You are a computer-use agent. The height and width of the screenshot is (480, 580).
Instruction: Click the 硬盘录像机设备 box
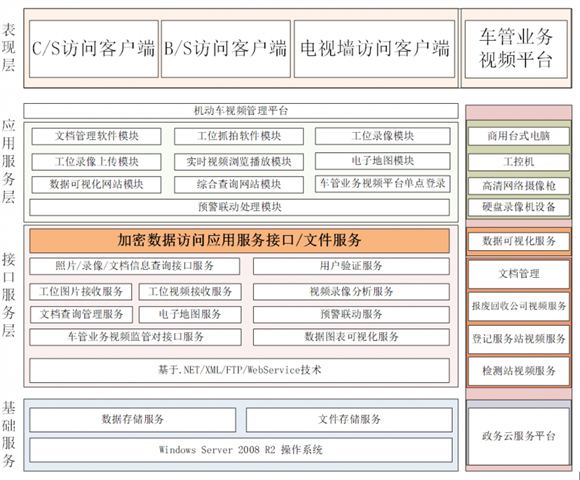[519, 207]
